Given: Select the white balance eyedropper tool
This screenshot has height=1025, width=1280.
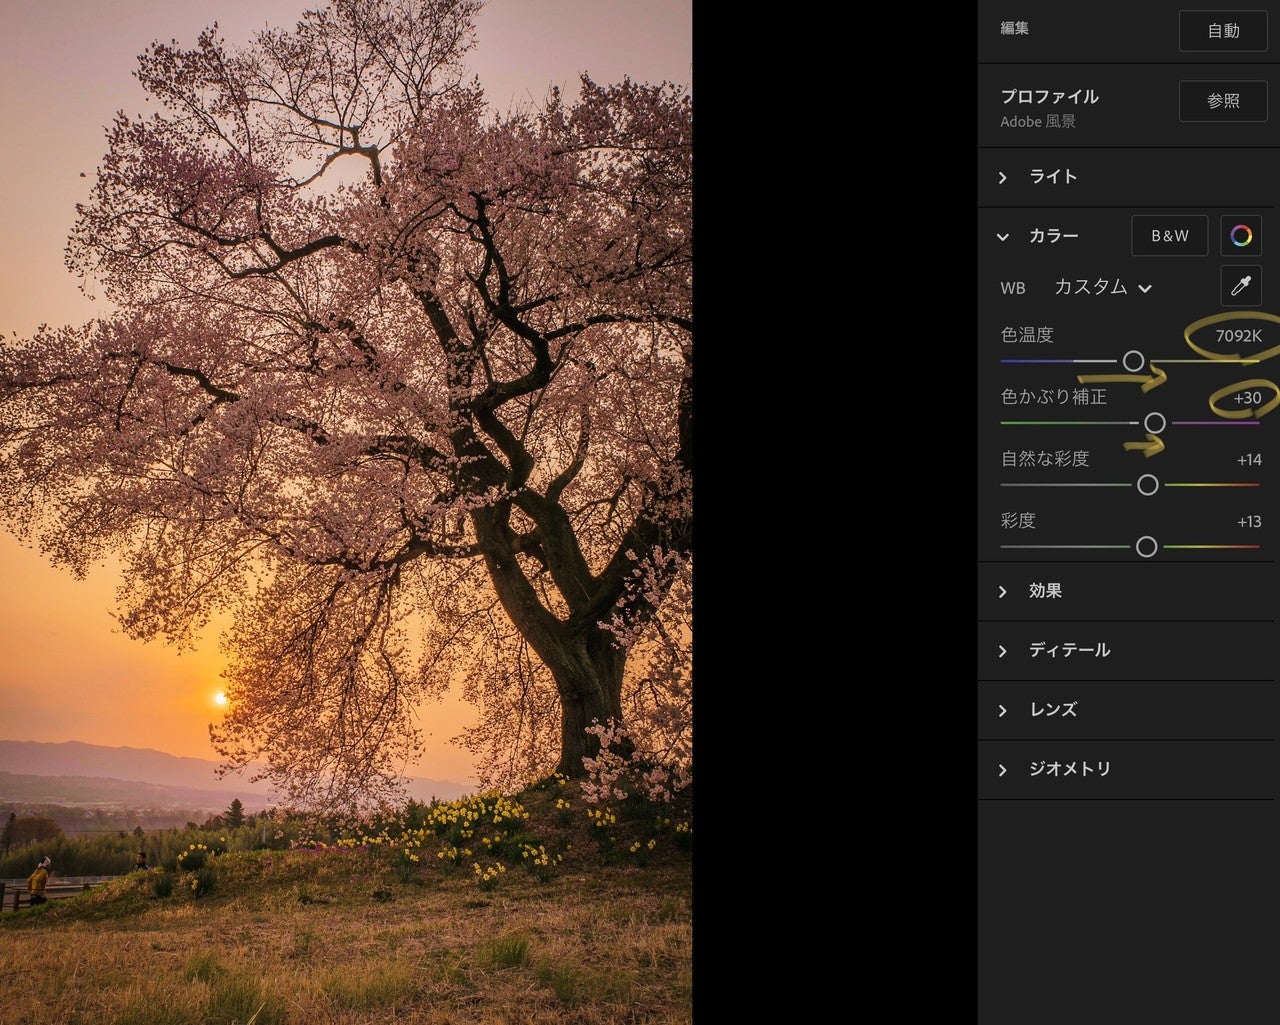Looking at the screenshot, I should point(1241,286).
